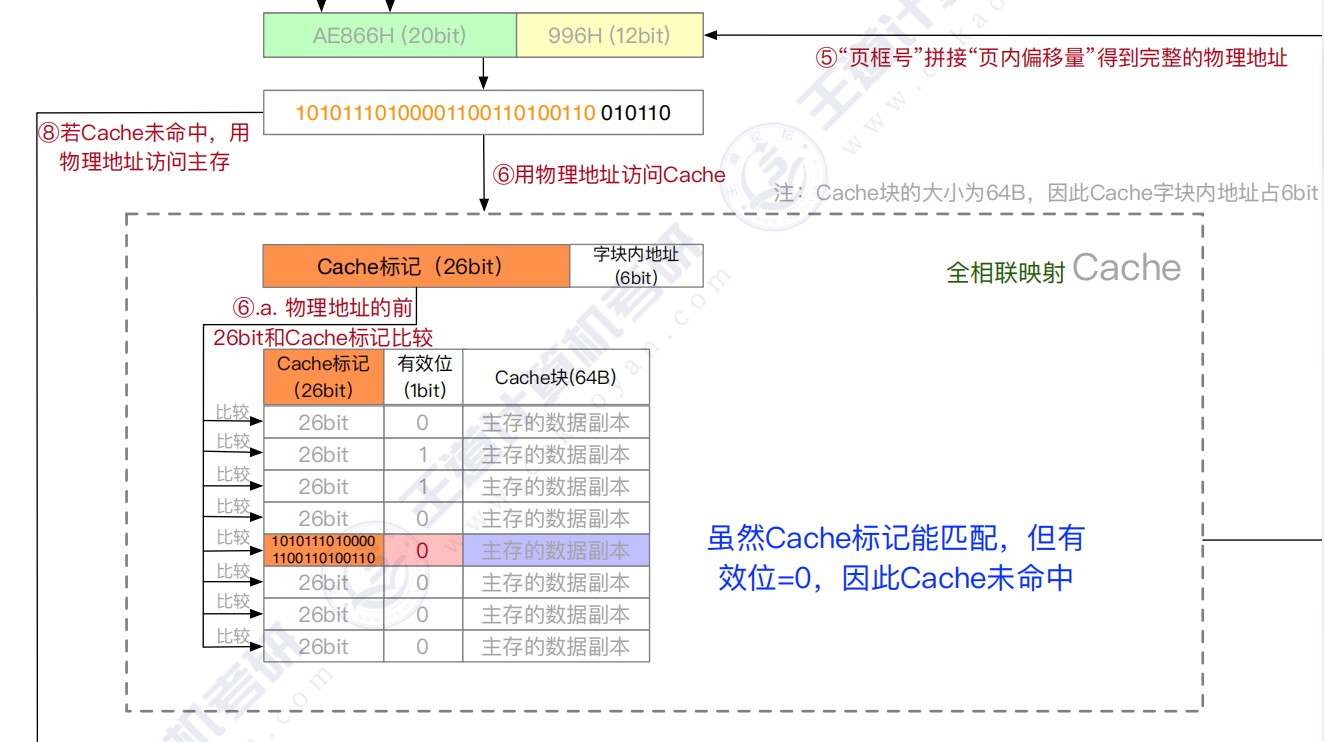Click the yellow 996H (12bit) box
Image resolution: width=1324 pixels, height=742 pixels.
point(609,35)
